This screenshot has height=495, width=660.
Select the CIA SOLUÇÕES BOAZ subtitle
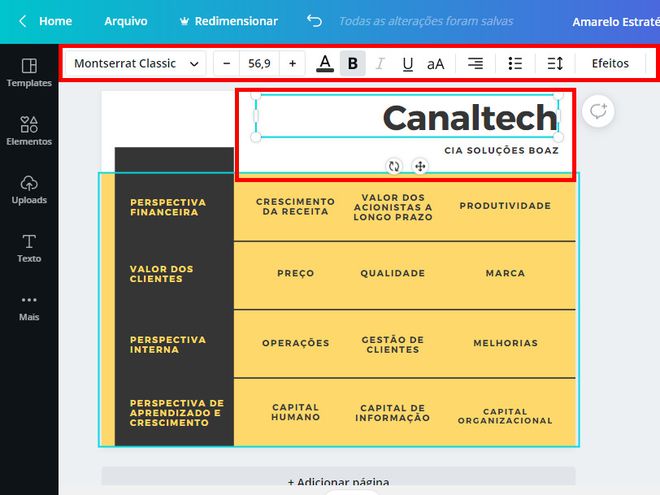click(x=501, y=150)
